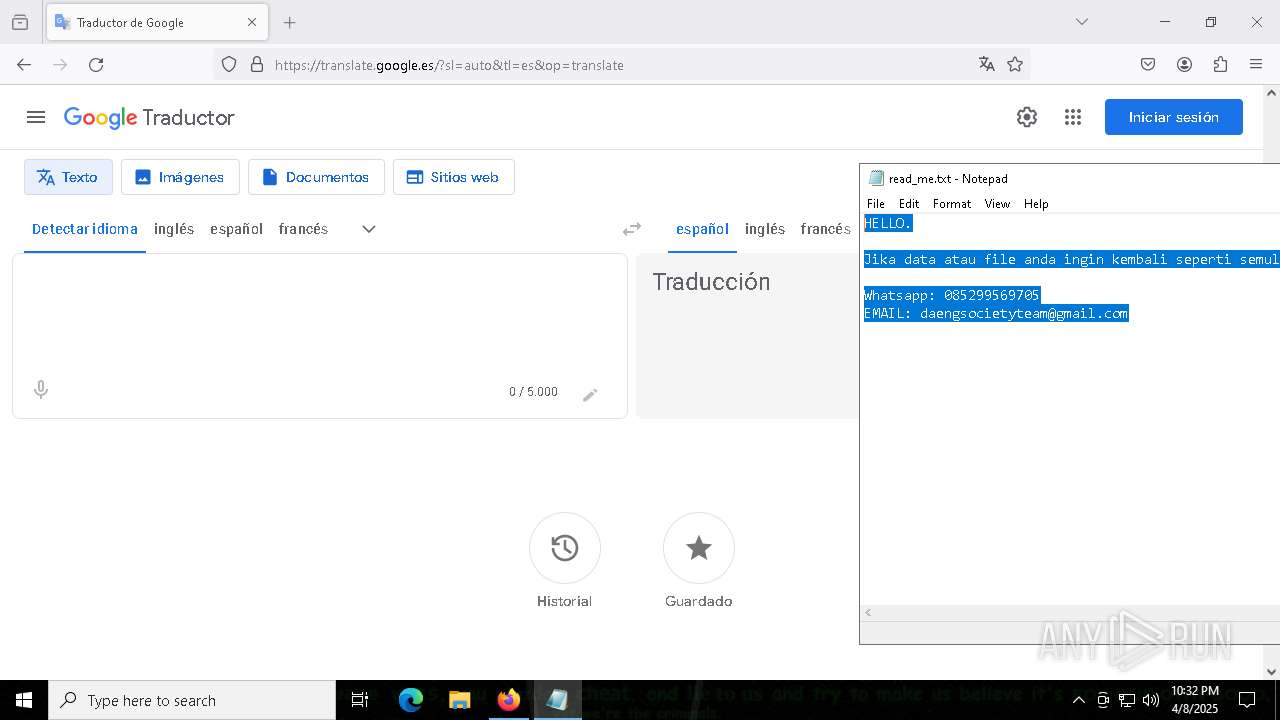This screenshot has width=1280, height=720.
Task: Open Notepad View menu
Action: click(x=997, y=203)
